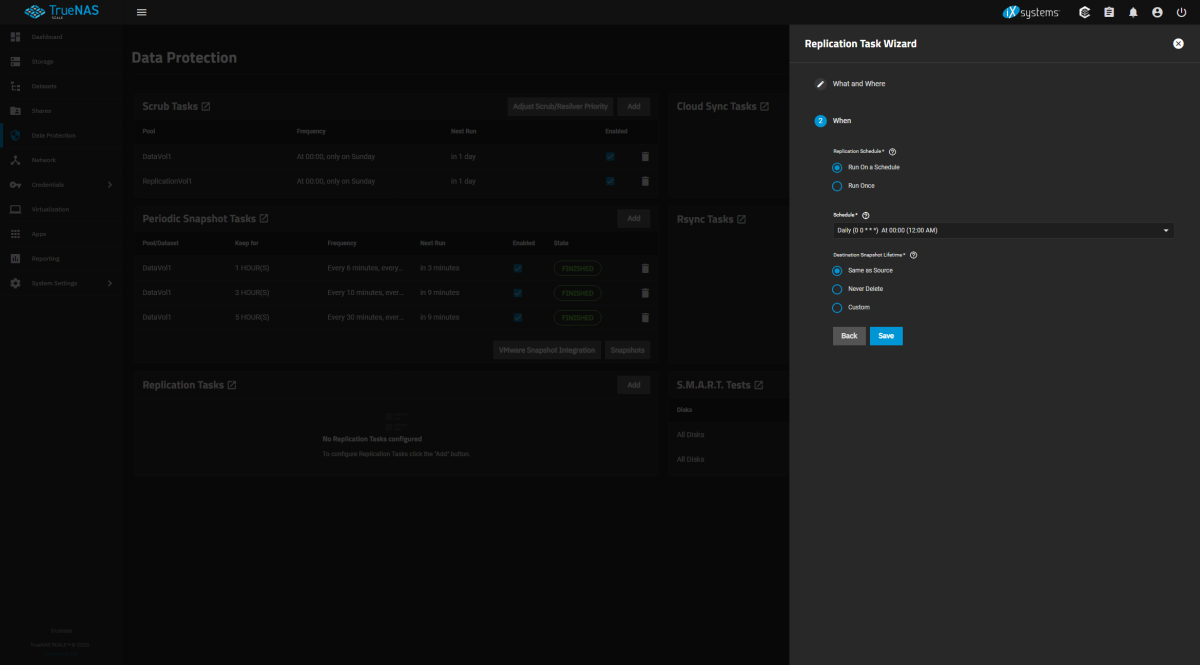The image size is (1200, 665).
Task: Toggle Enabled for 3 HOUR(S) snapshot task
Action: click(x=517, y=293)
